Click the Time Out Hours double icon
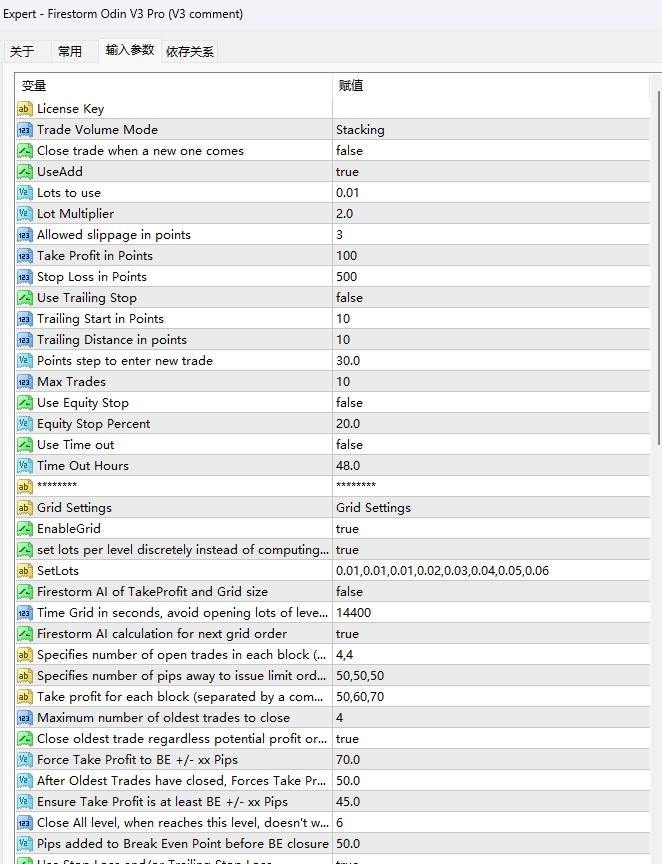This screenshot has width=662, height=864. [24, 466]
